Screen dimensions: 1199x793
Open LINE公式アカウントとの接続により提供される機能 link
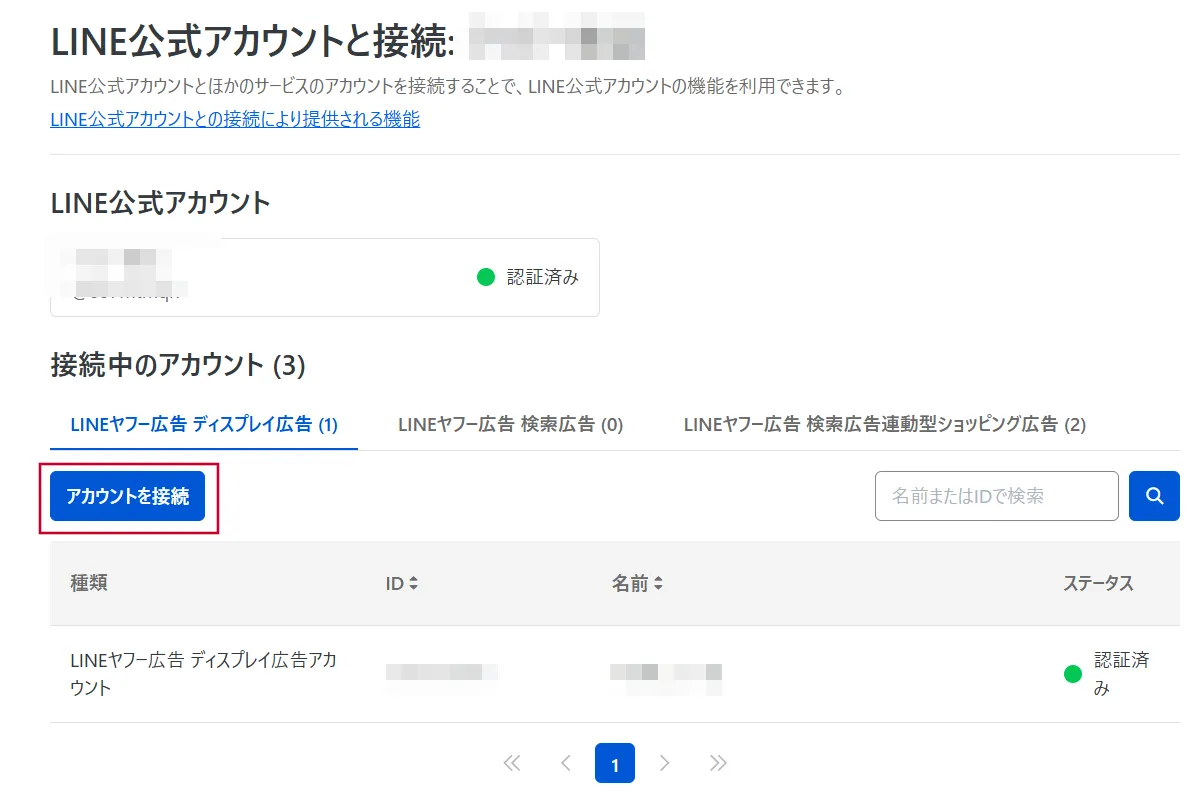coord(235,119)
